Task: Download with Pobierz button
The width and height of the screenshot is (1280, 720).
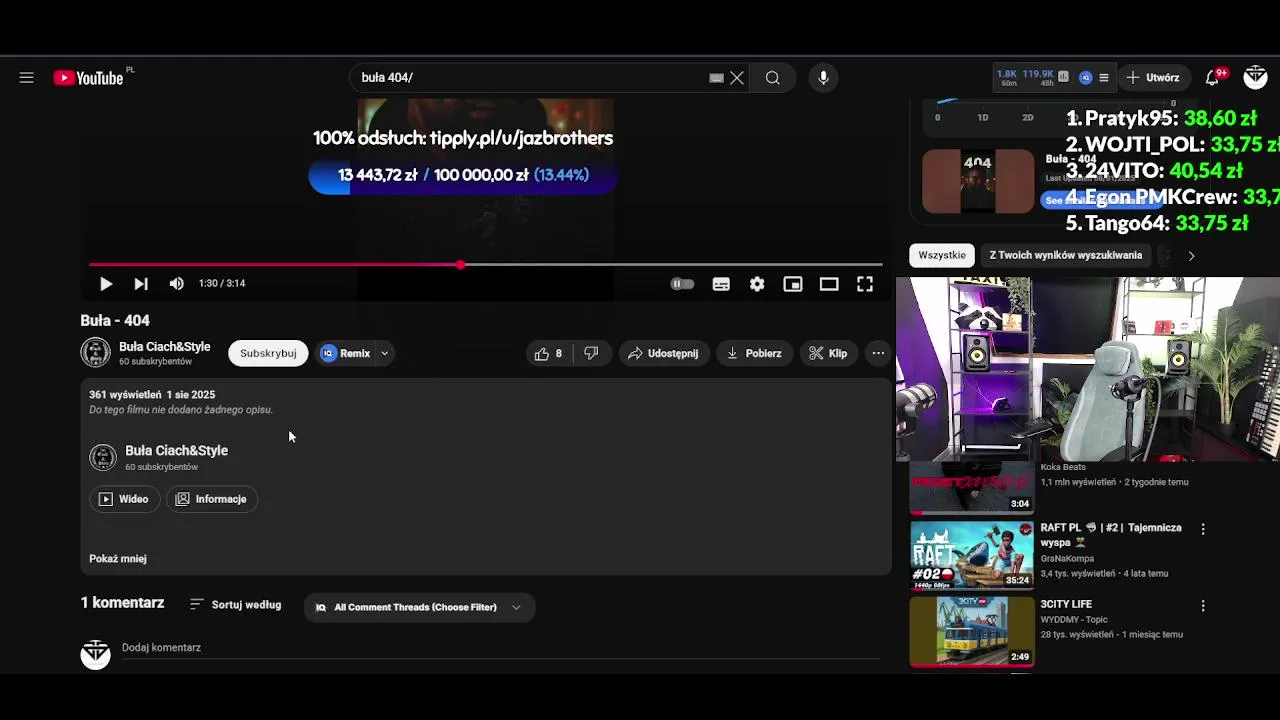Action: point(755,353)
